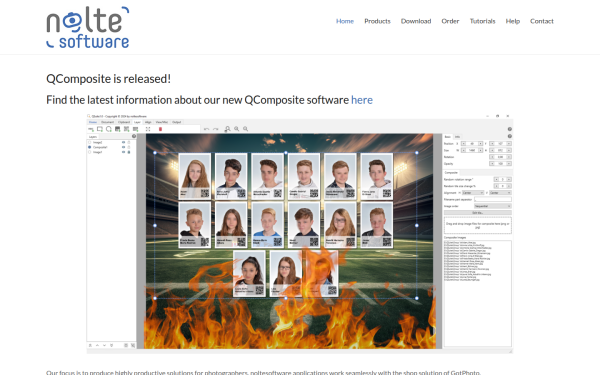This screenshot has width=600, height=375.
Task: Click the add composite layer icon after QR icon
Action: point(135,129)
